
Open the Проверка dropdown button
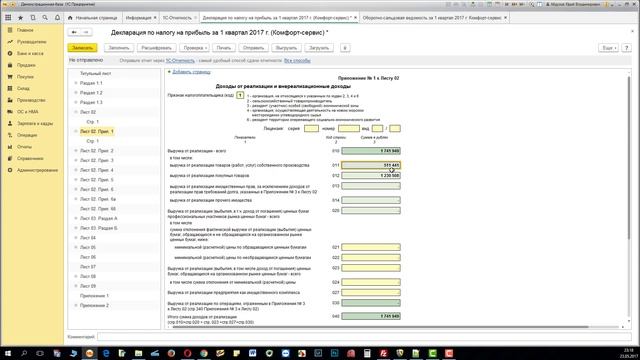(x=195, y=48)
